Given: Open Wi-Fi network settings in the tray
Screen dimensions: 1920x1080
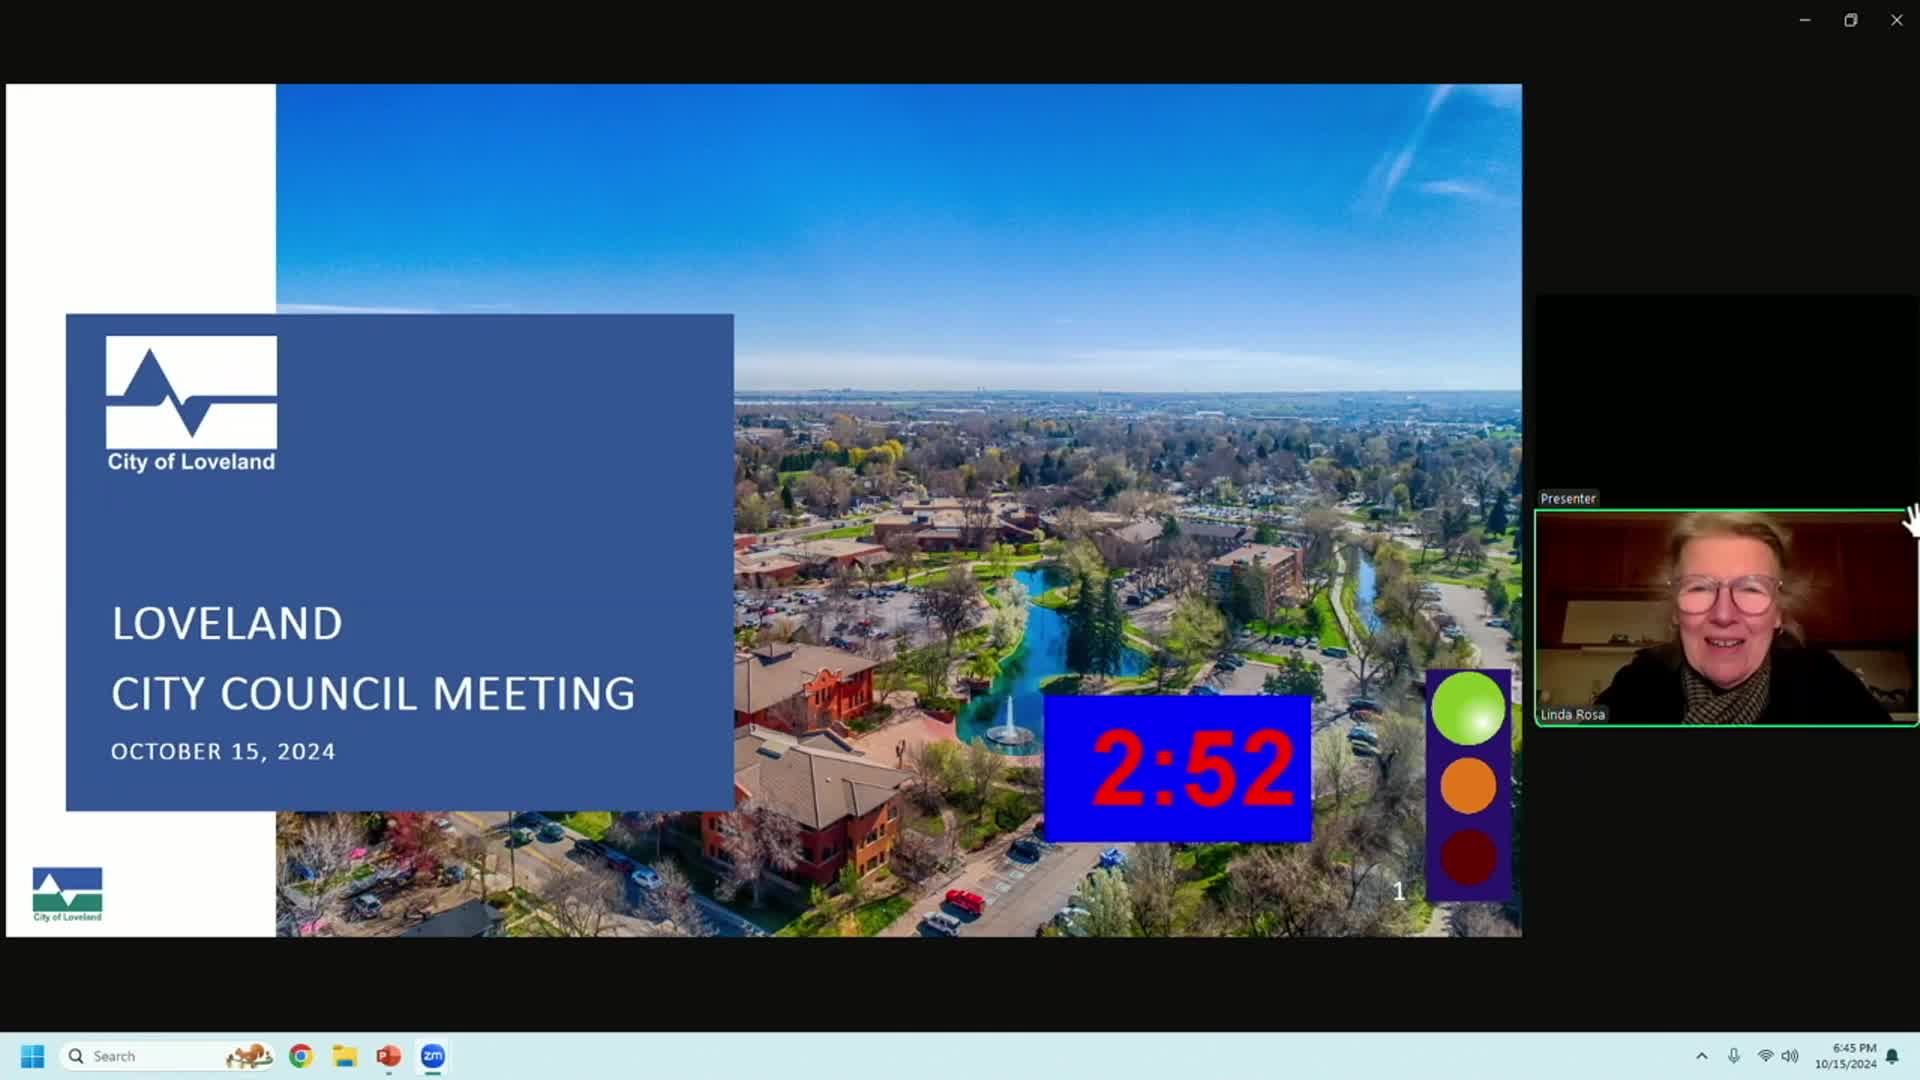Looking at the screenshot, I should (1765, 1056).
